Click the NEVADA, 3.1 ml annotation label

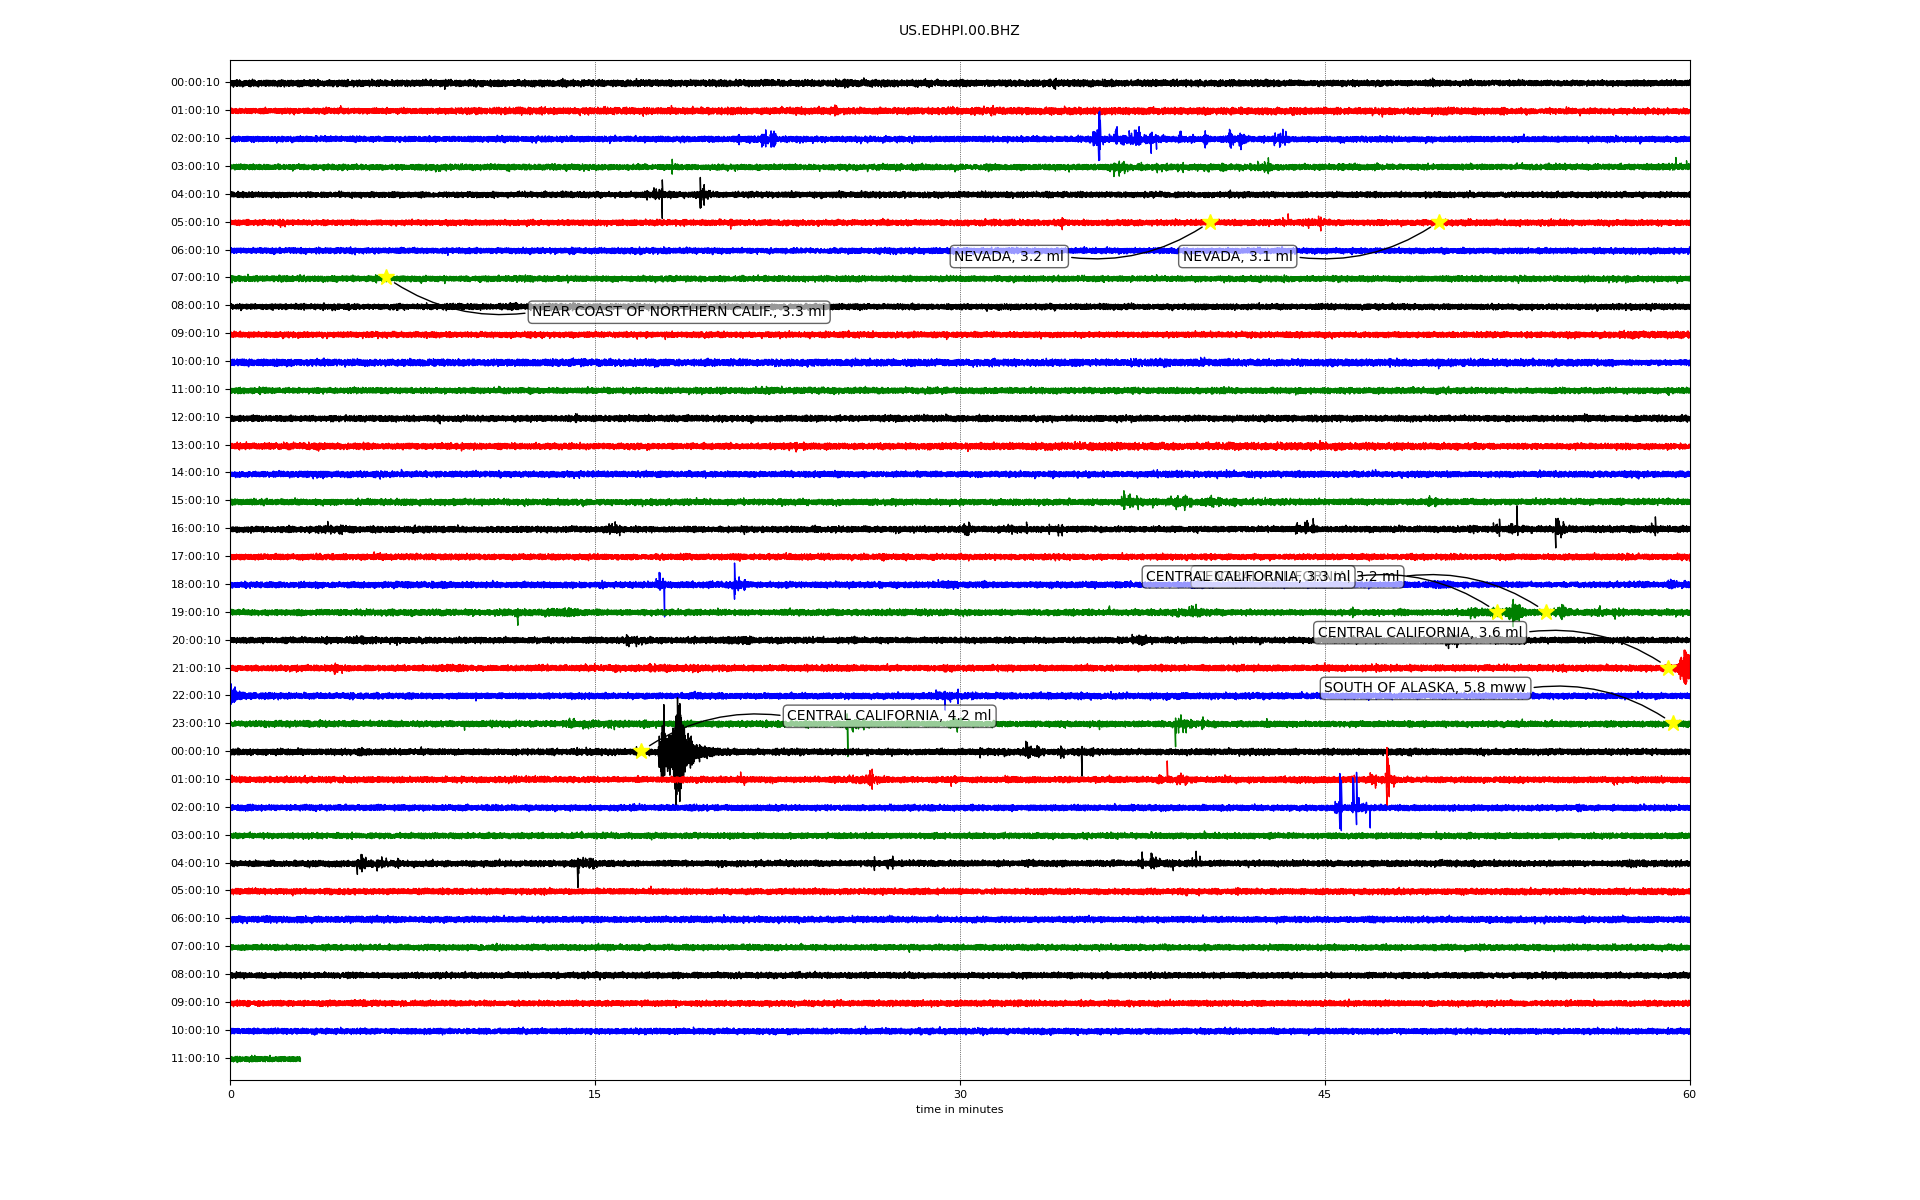pyautogui.click(x=1237, y=257)
